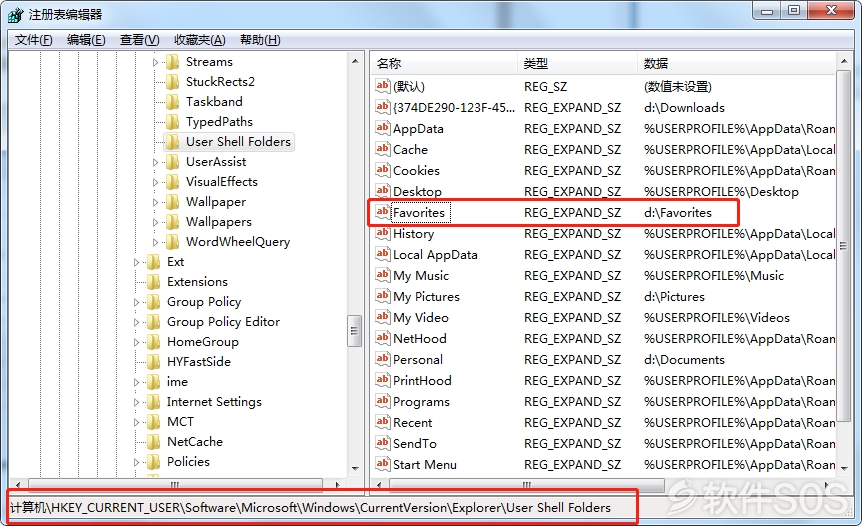862x526 pixels.
Task: Click the string icon beside My Video
Action: tap(383, 317)
